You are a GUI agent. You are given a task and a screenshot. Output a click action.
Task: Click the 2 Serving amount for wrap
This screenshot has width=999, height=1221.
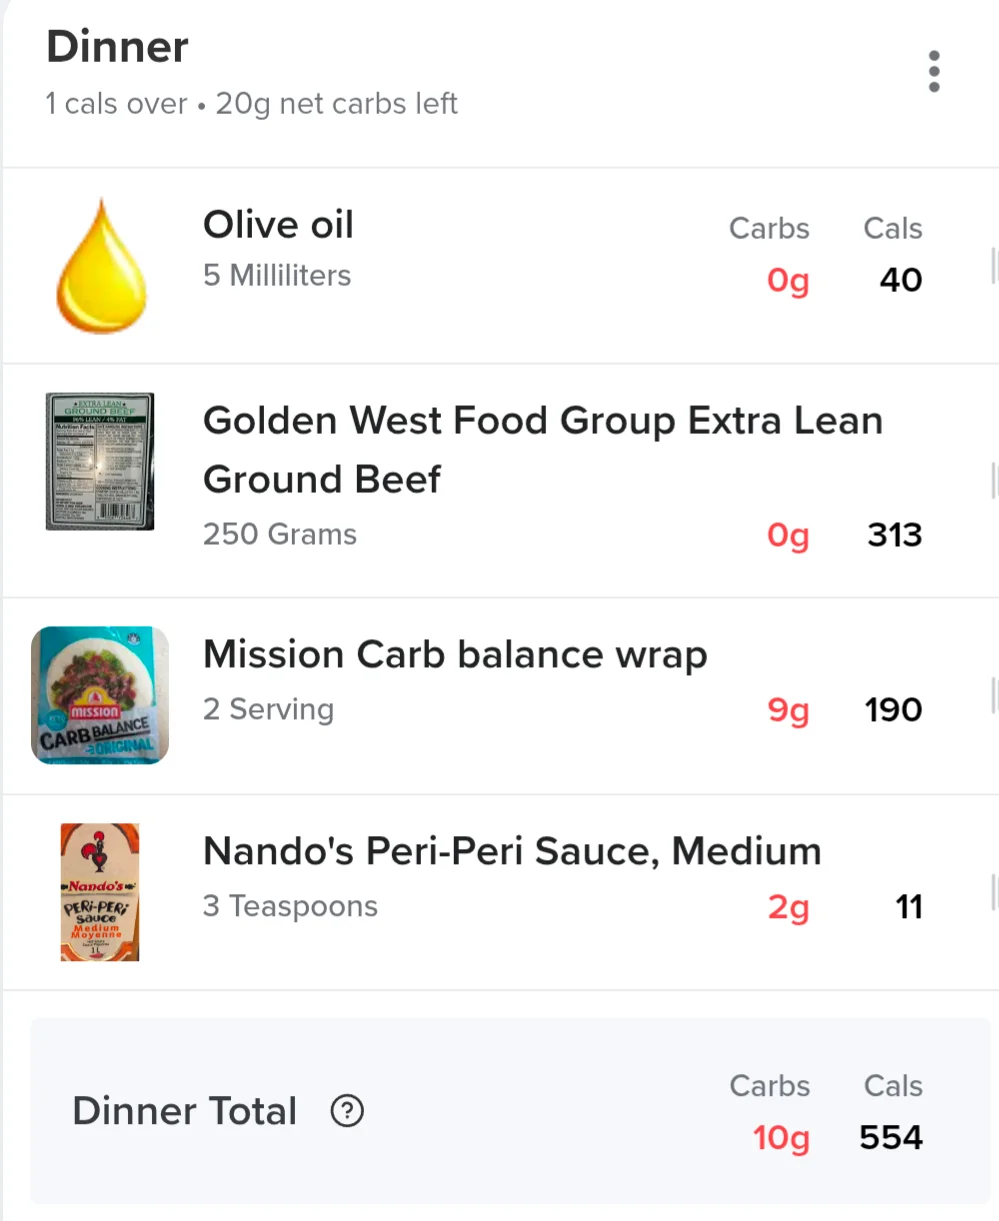pyautogui.click(x=268, y=710)
